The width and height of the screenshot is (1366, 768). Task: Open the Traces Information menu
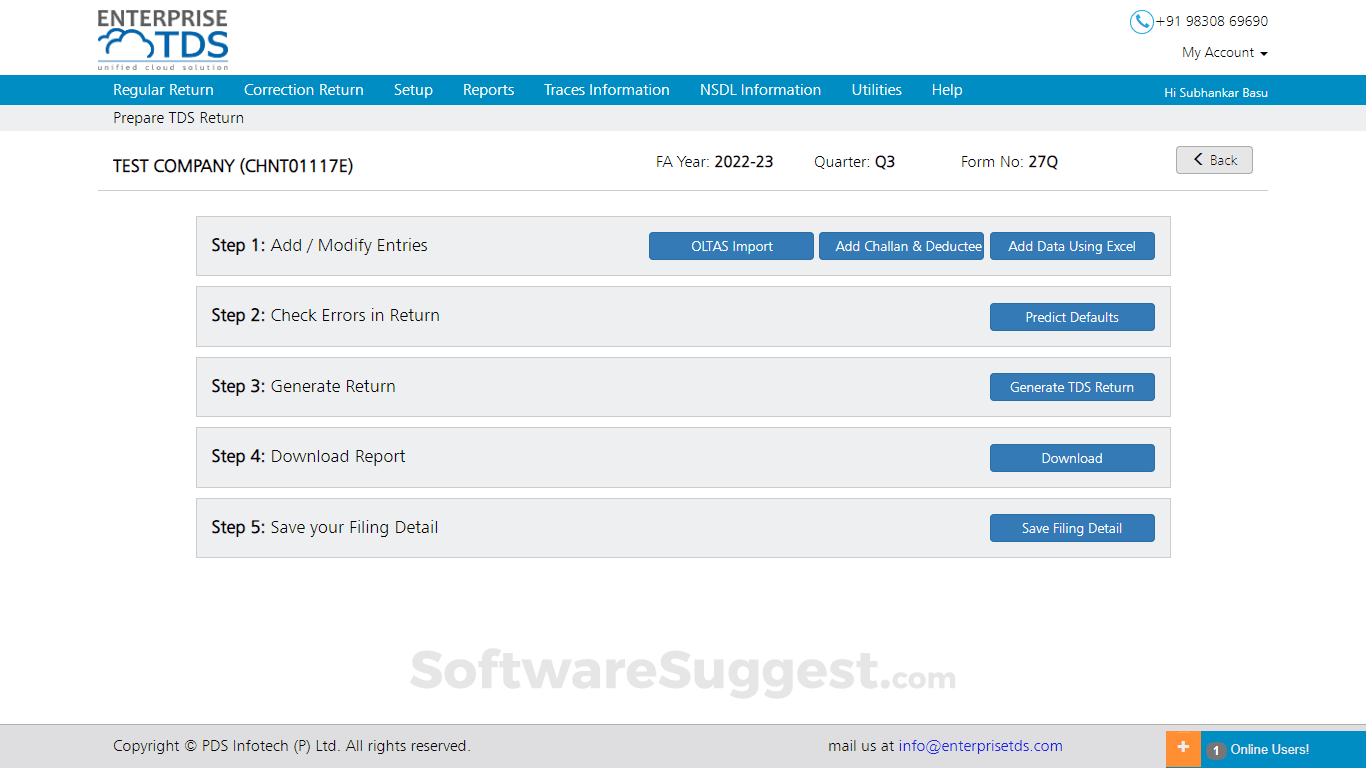[x=606, y=89]
